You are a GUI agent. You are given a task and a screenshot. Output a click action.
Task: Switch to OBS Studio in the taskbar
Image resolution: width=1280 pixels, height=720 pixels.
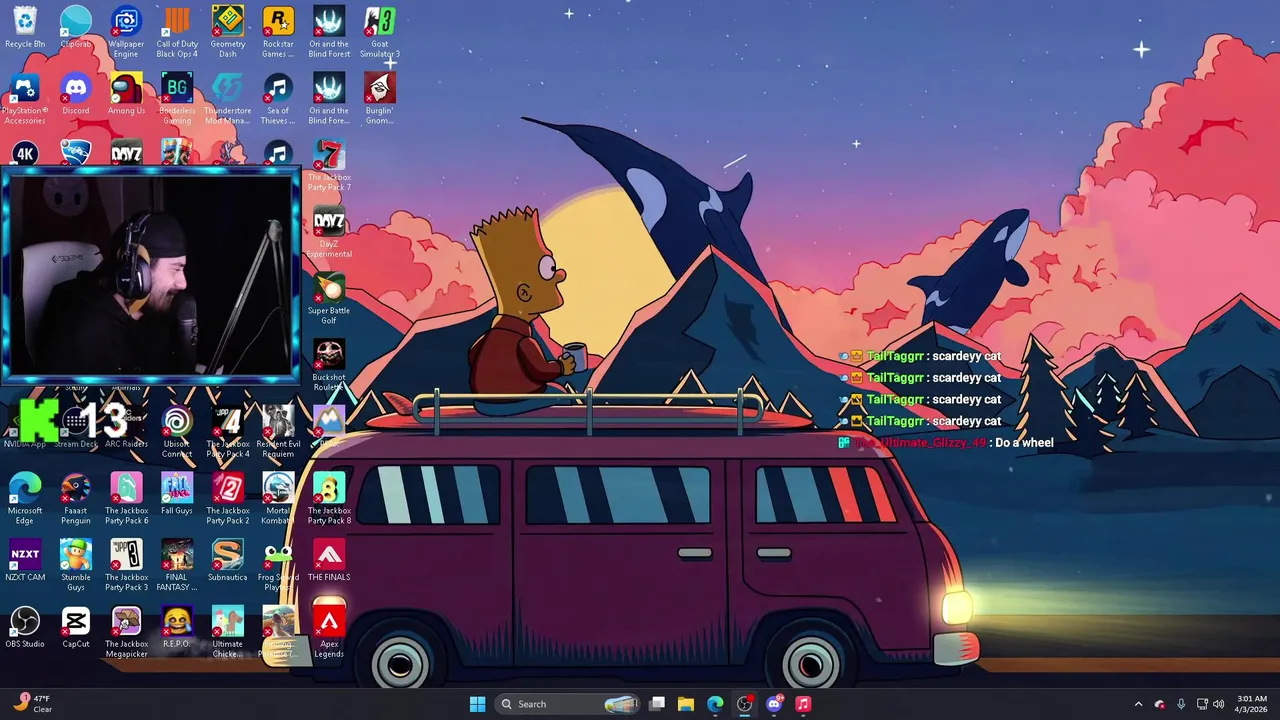tap(744, 704)
